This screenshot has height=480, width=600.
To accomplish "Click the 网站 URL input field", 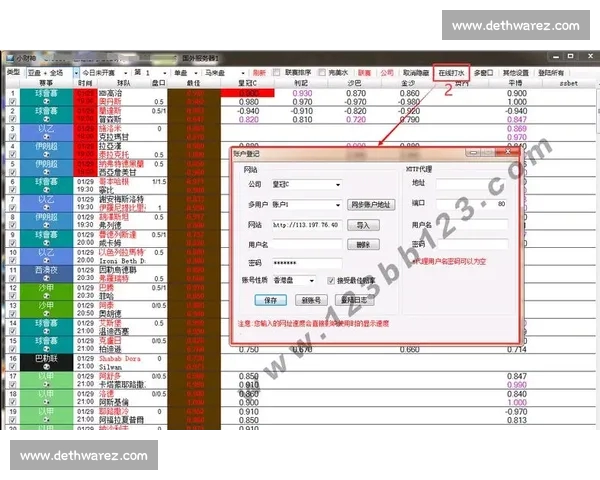I will click(307, 225).
